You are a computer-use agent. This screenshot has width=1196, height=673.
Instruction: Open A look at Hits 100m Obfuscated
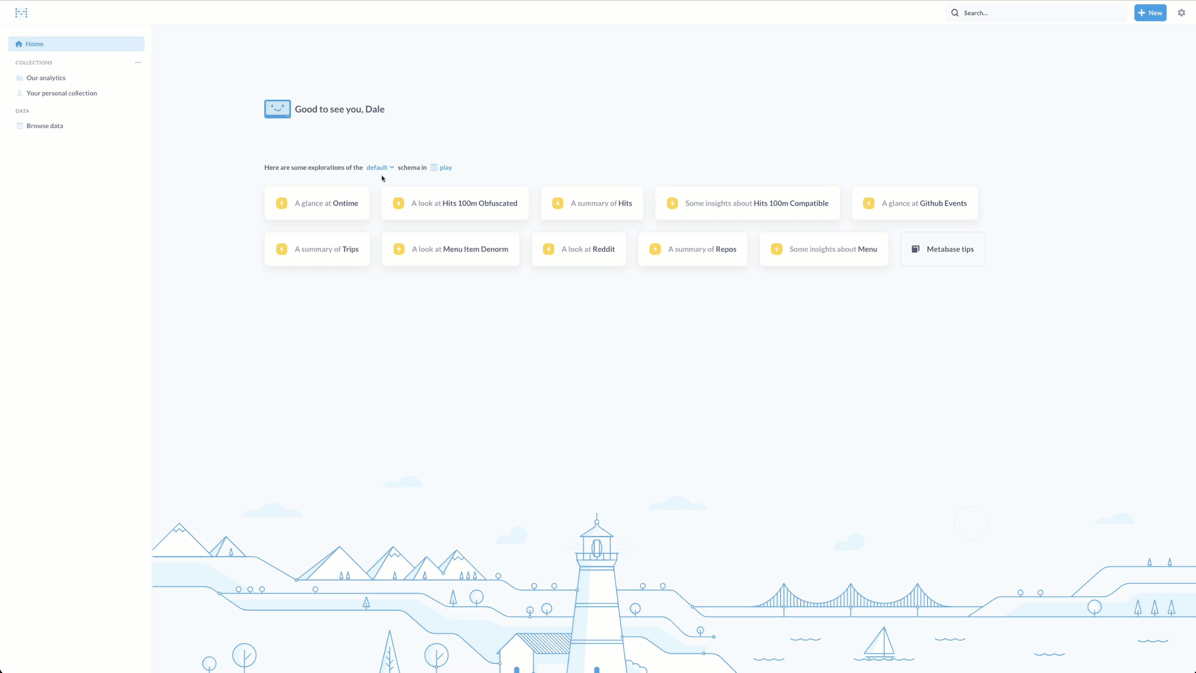point(455,203)
